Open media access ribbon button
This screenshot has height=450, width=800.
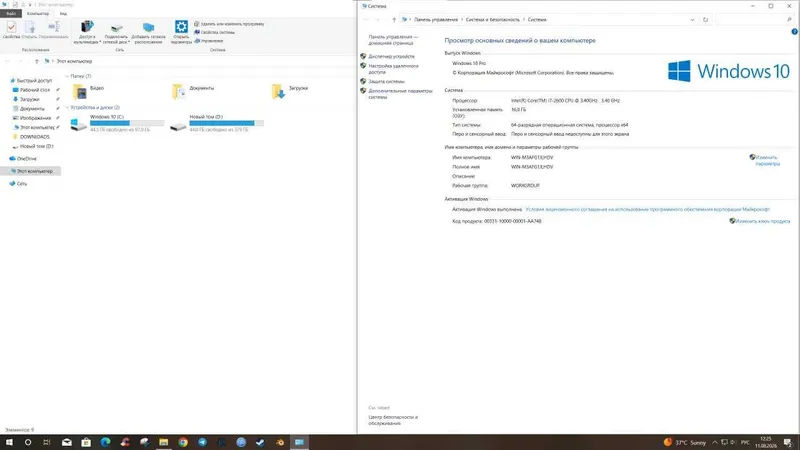[x=87, y=32]
